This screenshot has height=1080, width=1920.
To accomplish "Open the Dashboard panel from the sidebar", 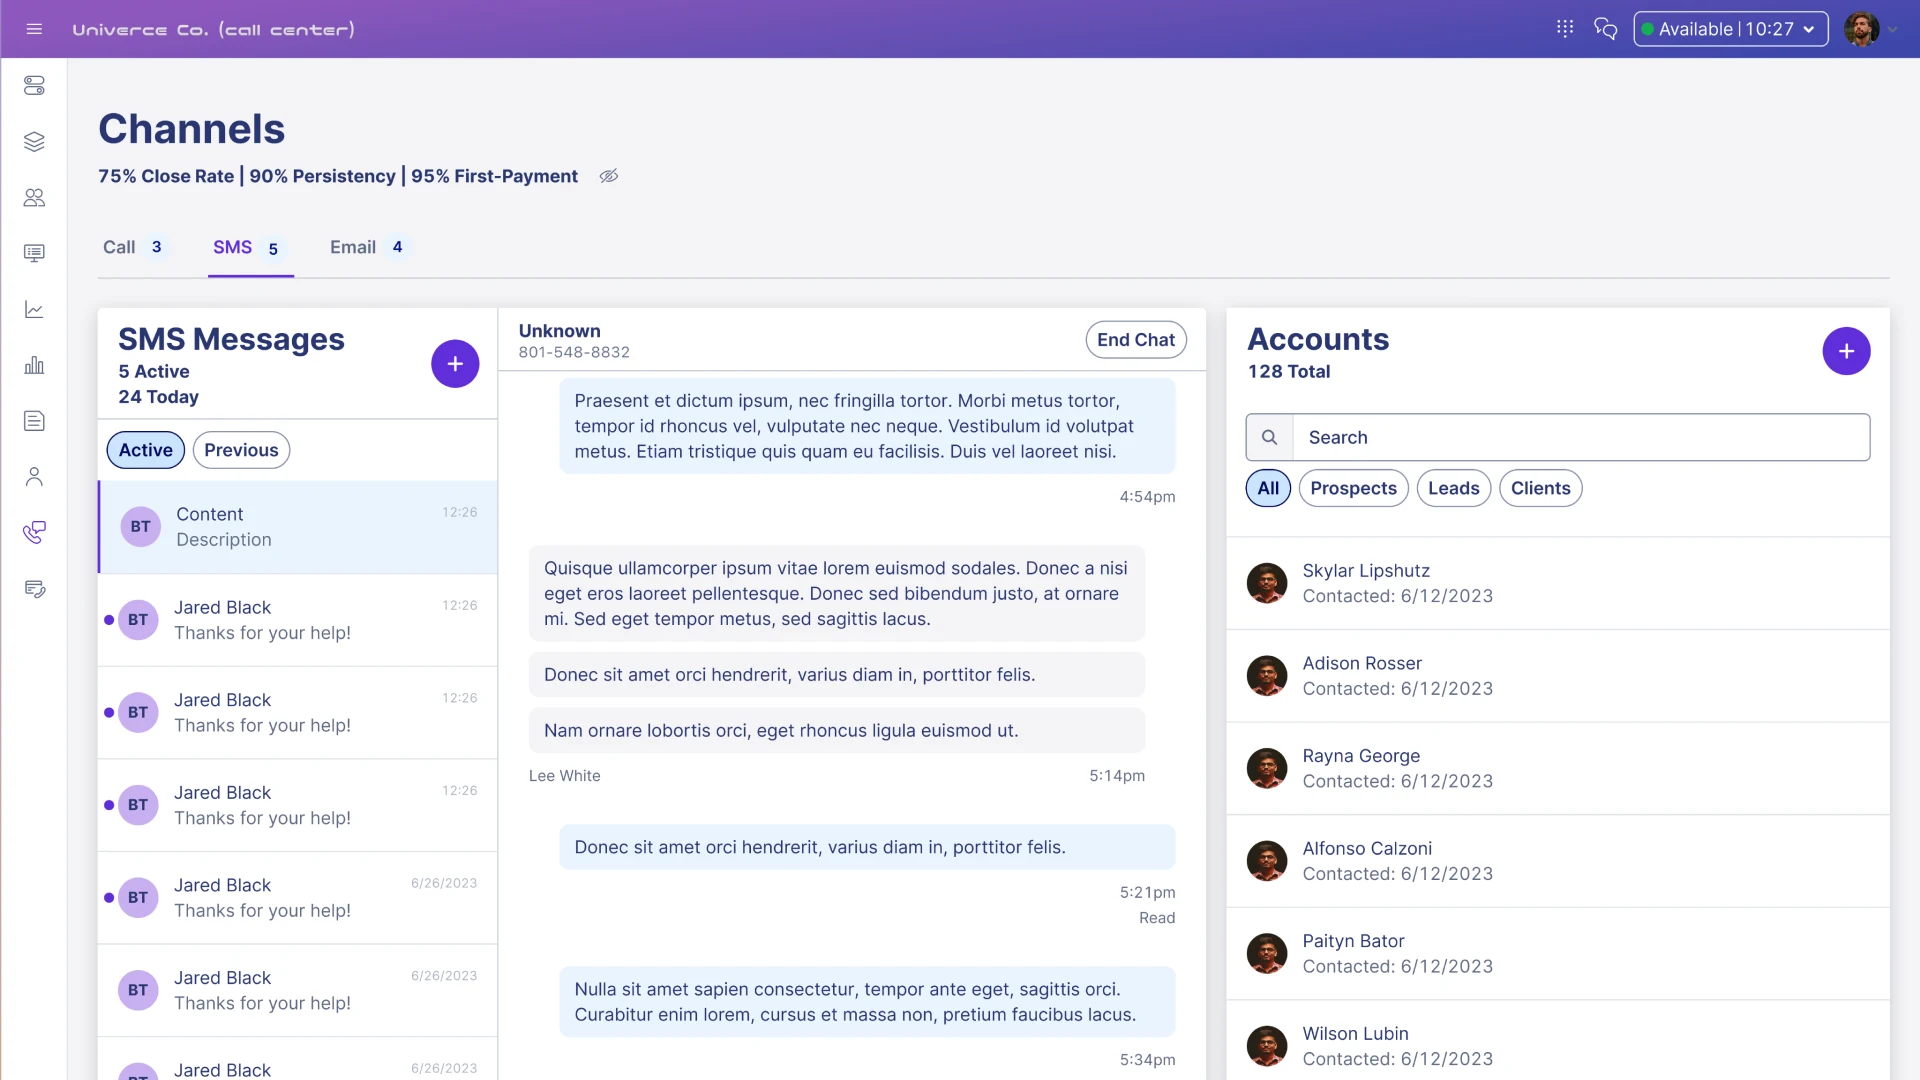I will [x=35, y=85].
